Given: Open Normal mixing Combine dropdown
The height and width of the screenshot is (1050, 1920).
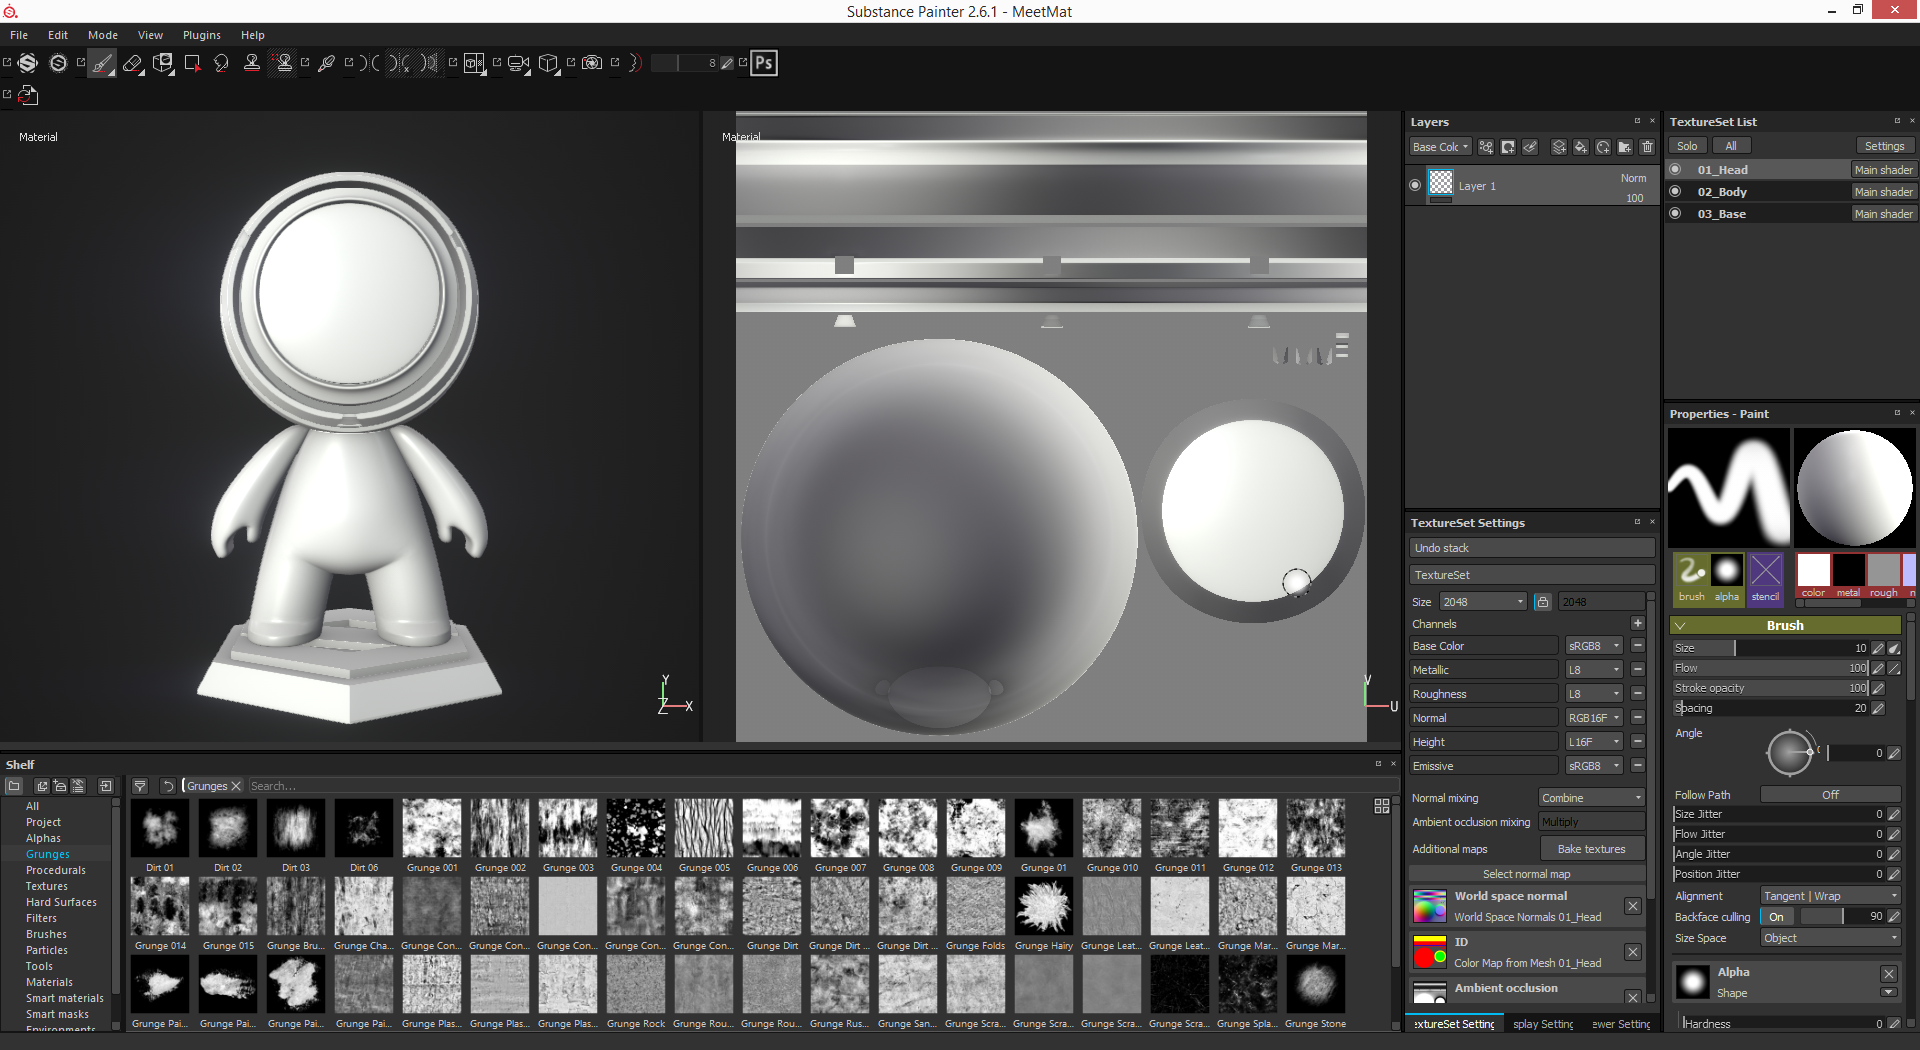Looking at the screenshot, I should 1592,798.
